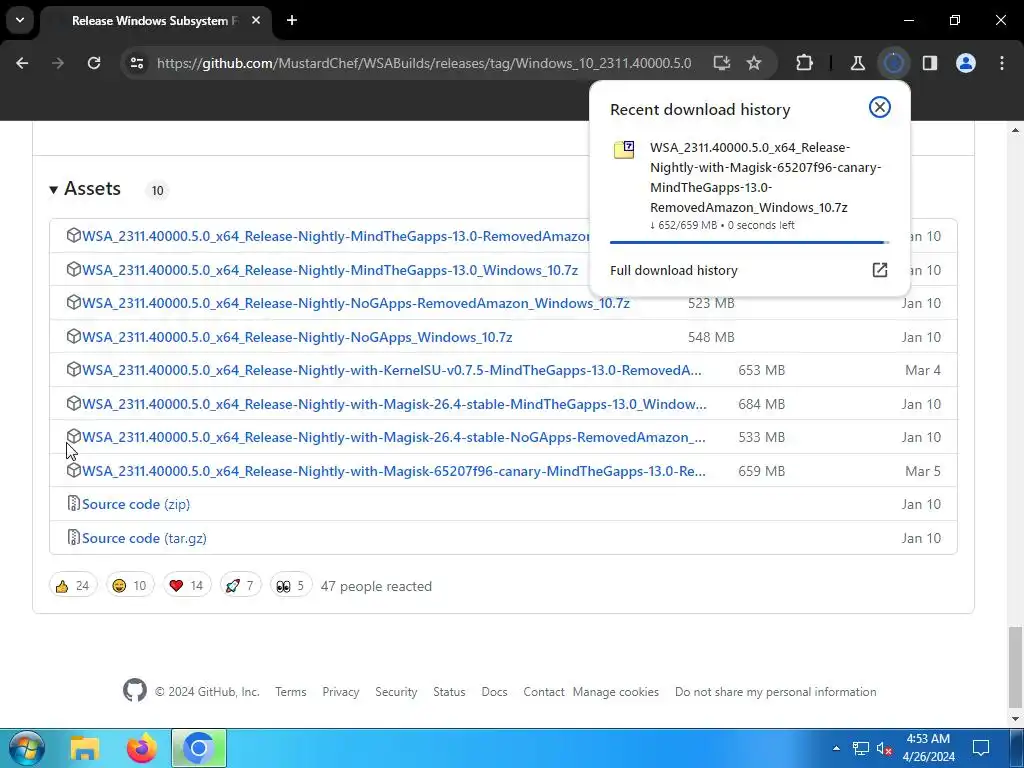Click the downloading WSA Magisk canary file name
The image size is (1024, 768).
point(765,178)
